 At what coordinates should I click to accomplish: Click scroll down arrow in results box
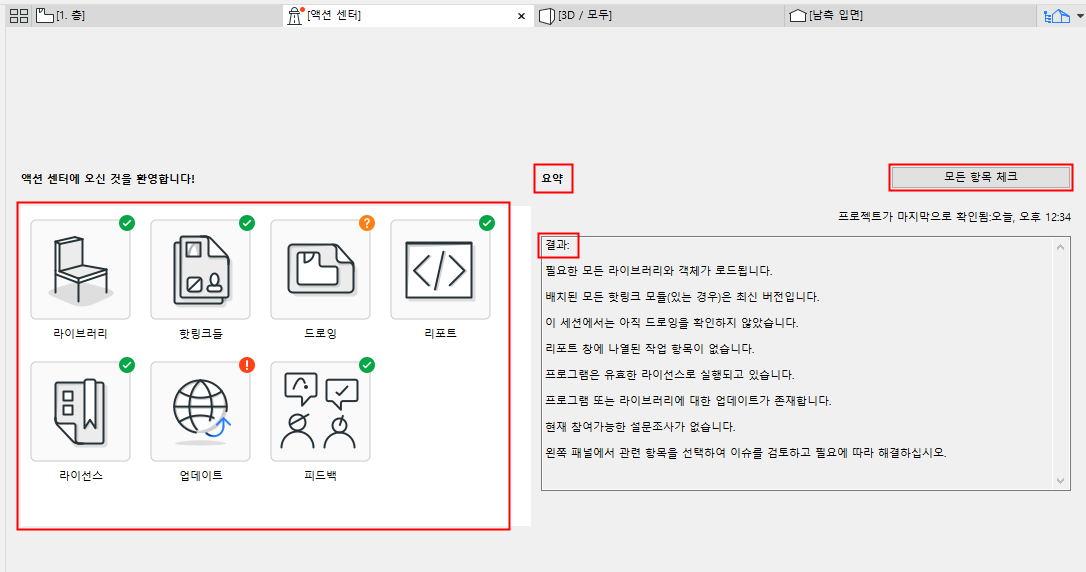pos(1060,481)
